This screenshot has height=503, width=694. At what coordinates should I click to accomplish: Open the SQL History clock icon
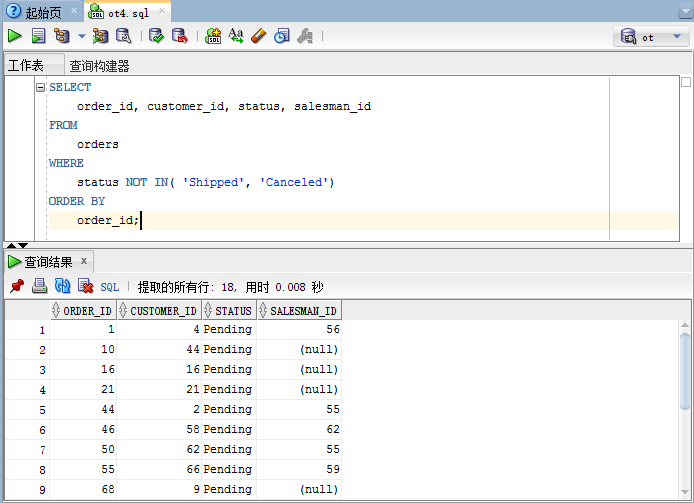pos(282,36)
